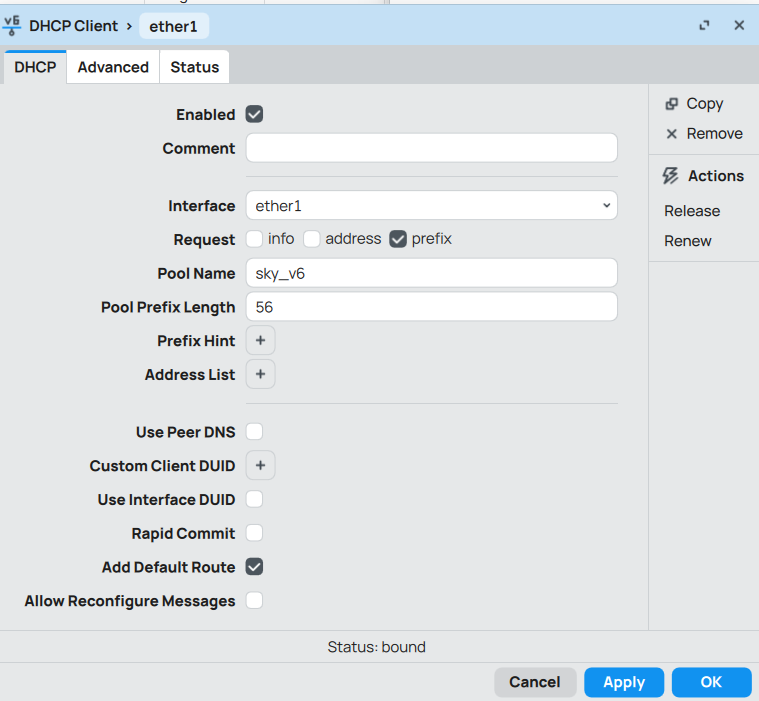This screenshot has width=759, height=701.
Task: Expand the dialog with the maximize icon
Action: pos(704,25)
